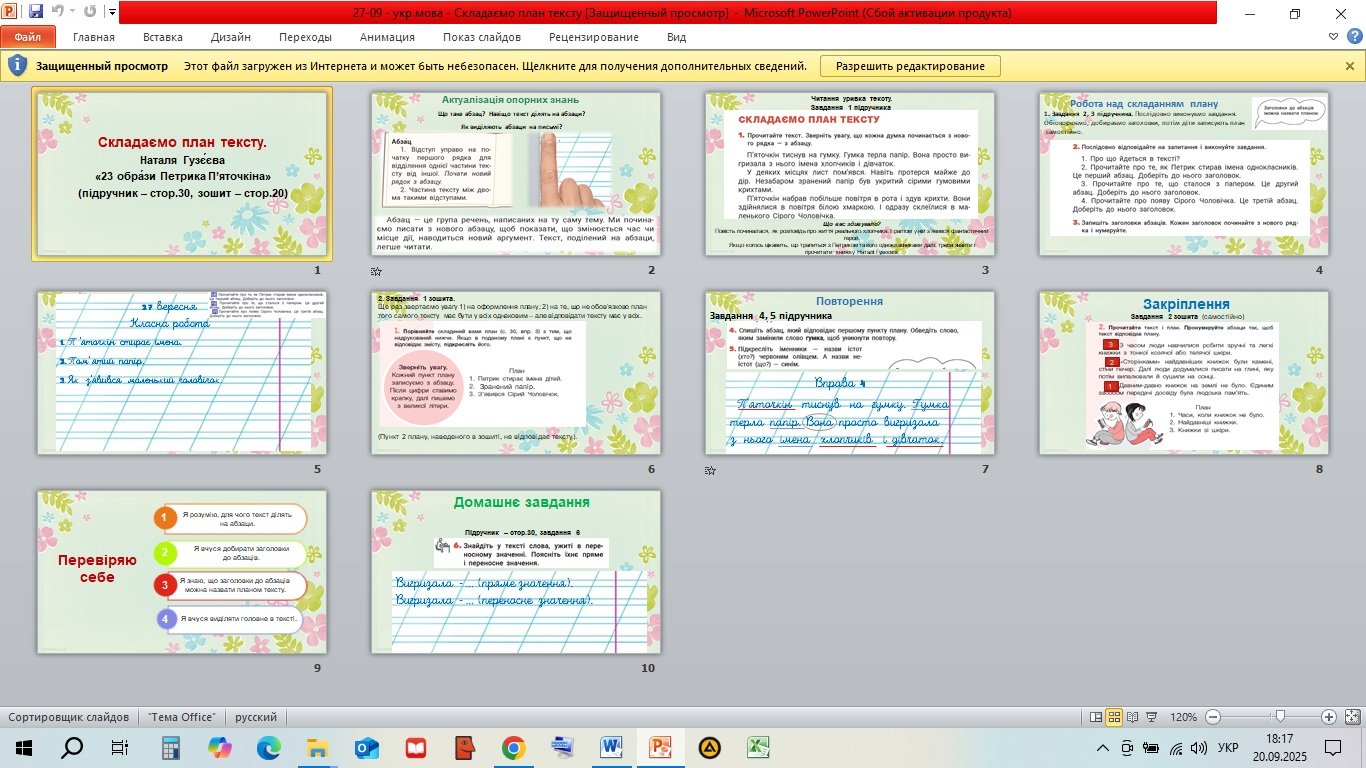Click the Undo arrow icon
The width and height of the screenshot is (1366, 768).
click(57, 13)
